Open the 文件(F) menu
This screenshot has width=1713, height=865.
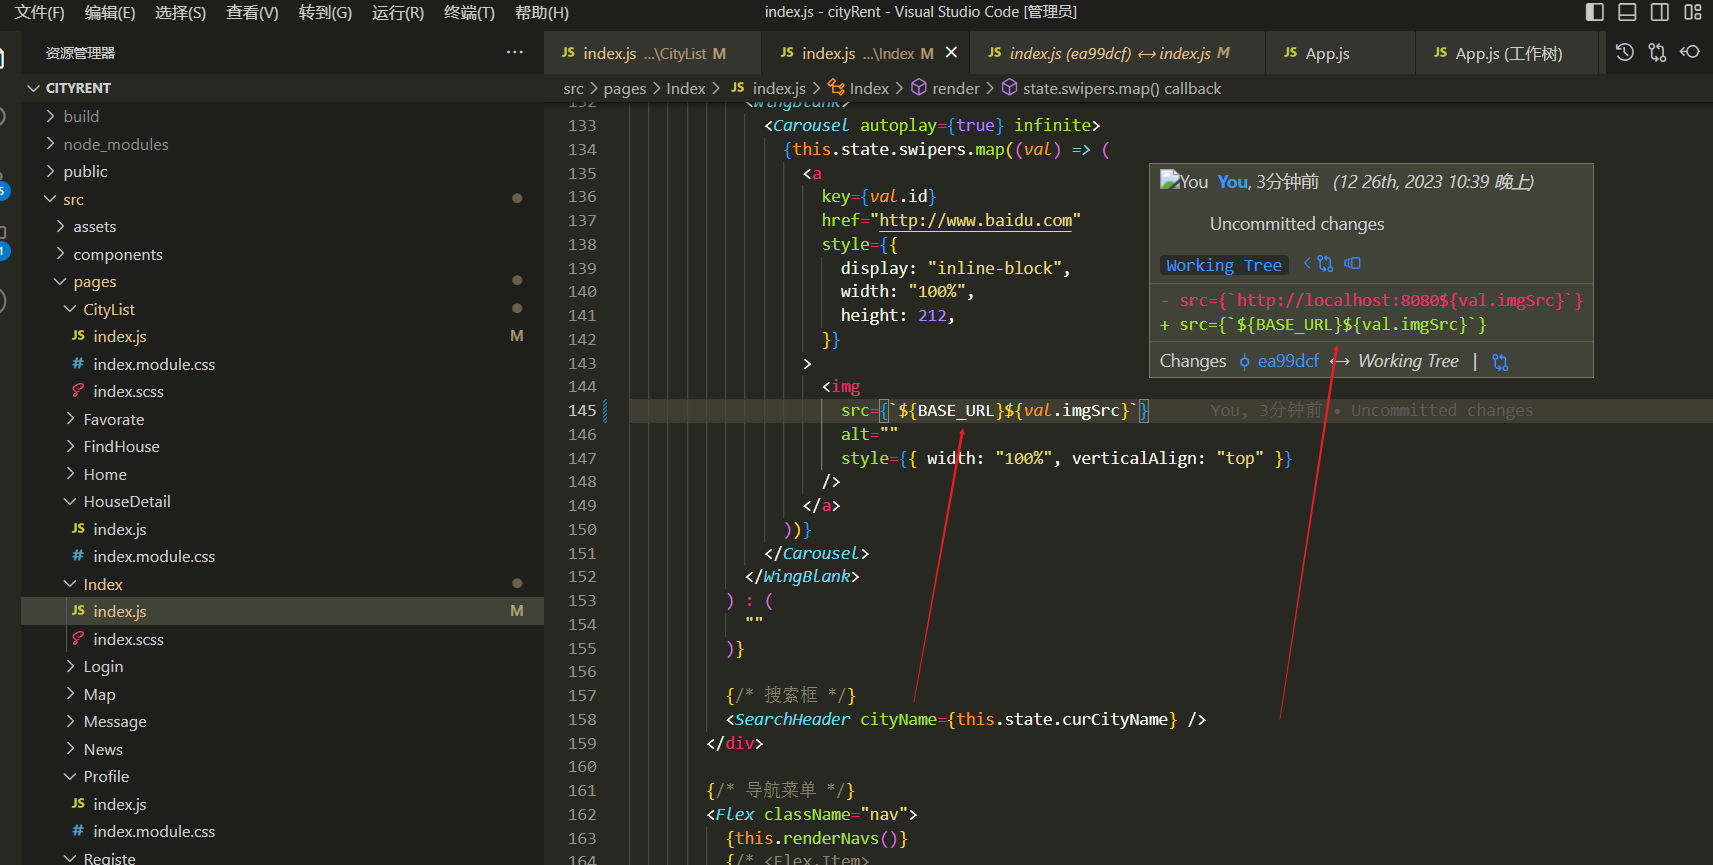click(39, 12)
